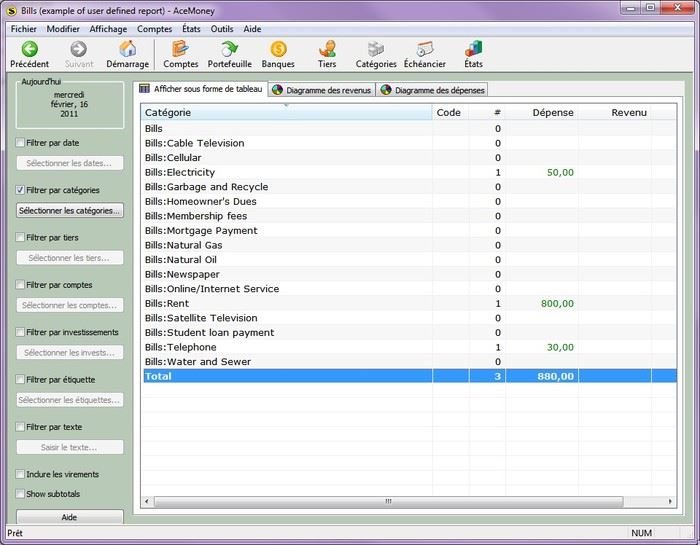The width and height of the screenshot is (700, 545).
Task: Enable Filtrer par texte checkbox
Action: tap(20, 427)
